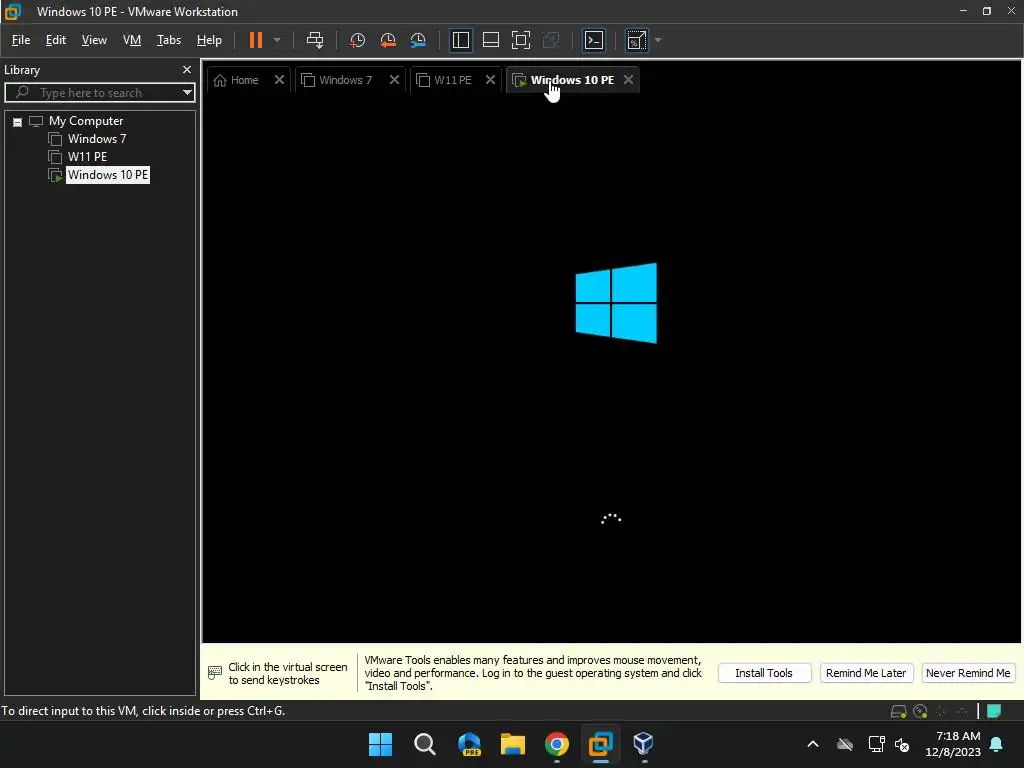The width and height of the screenshot is (1024, 768).
Task: Click Never Remind Me
Action: click(968, 673)
